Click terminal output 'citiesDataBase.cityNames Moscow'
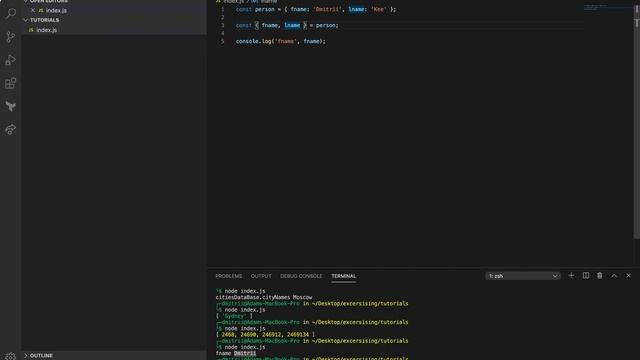Viewport: 640px width, 360px height. click(264, 297)
